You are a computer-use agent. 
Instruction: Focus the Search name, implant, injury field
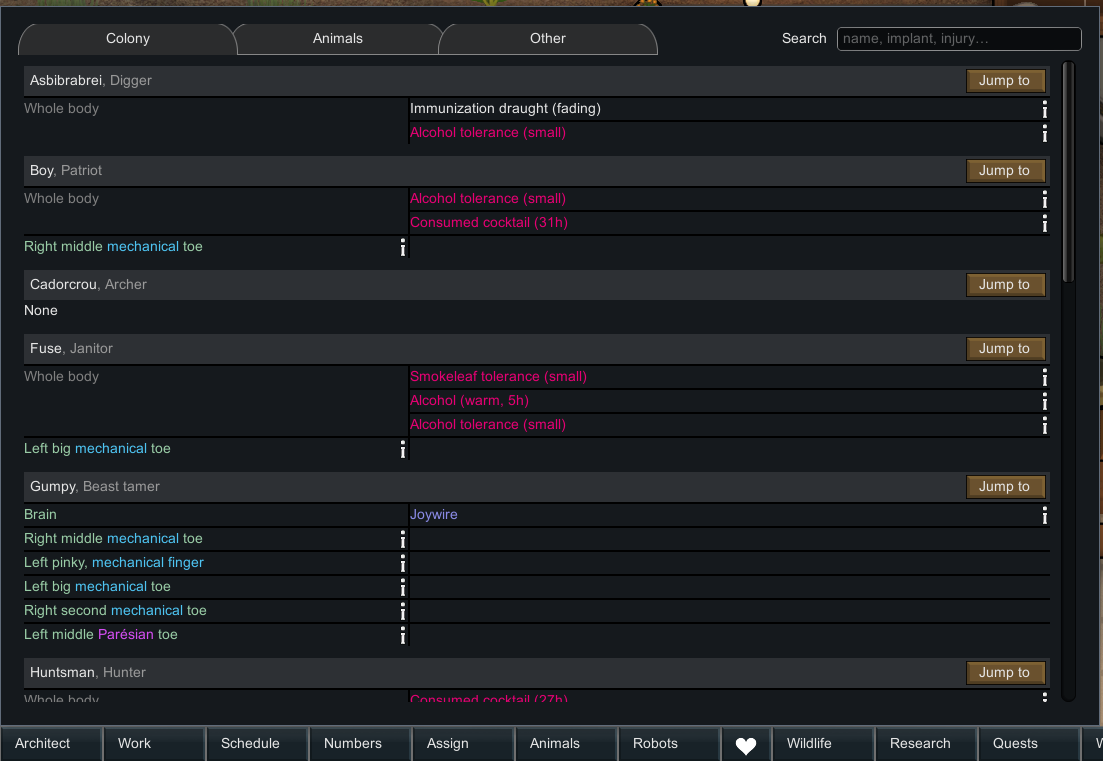click(x=959, y=39)
